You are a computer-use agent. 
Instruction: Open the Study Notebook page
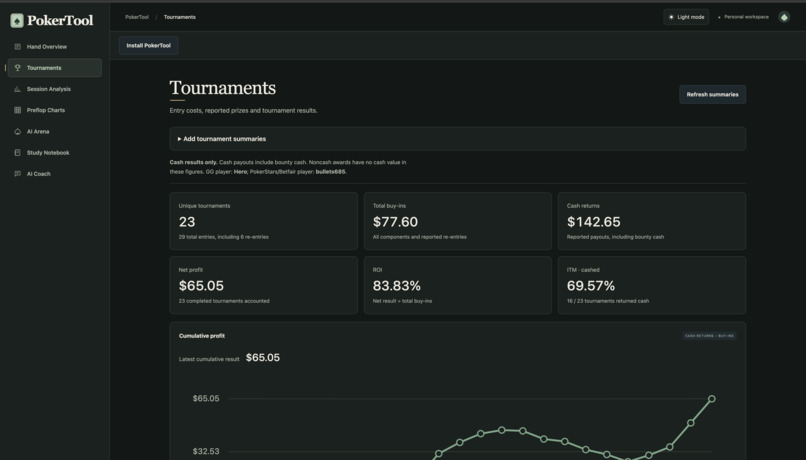click(54, 153)
